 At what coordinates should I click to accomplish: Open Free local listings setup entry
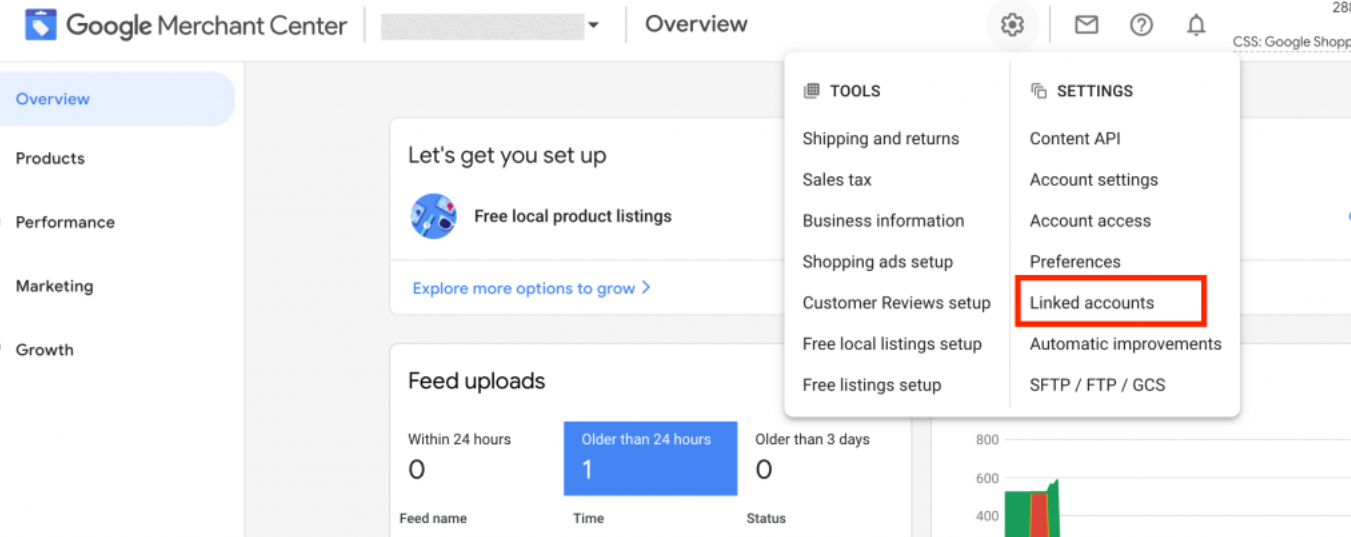click(x=892, y=344)
